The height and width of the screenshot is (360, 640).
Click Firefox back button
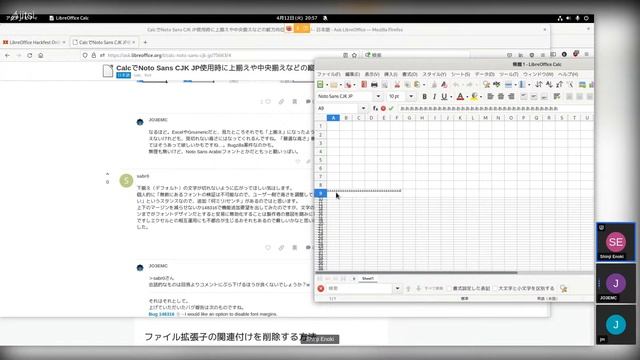7,55
